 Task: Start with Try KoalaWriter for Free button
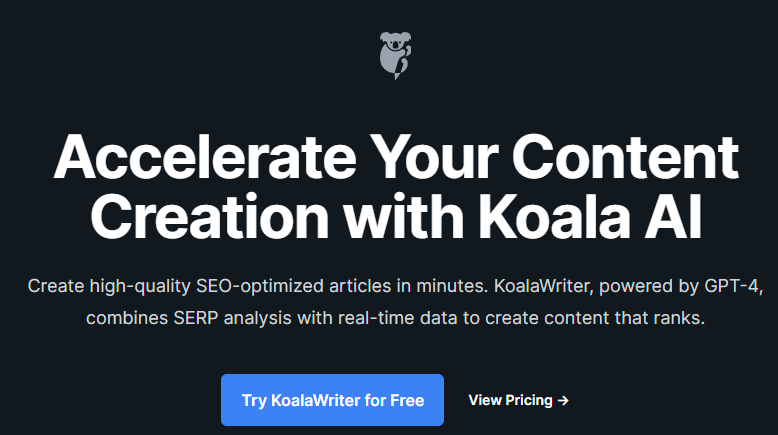click(332, 400)
